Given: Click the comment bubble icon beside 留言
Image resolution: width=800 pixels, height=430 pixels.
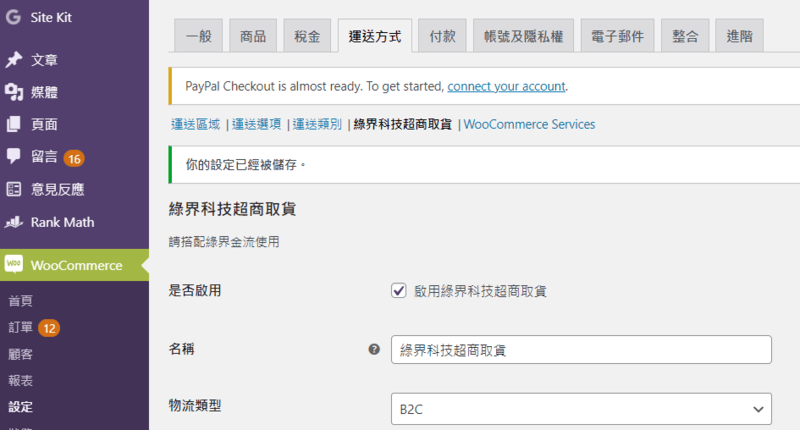Looking at the screenshot, I should (14, 157).
